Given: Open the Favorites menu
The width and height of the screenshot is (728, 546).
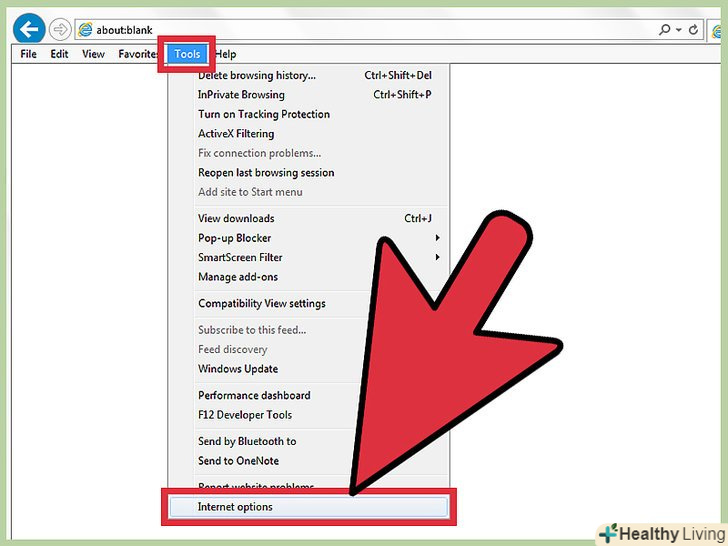Looking at the screenshot, I should coord(137,54).
